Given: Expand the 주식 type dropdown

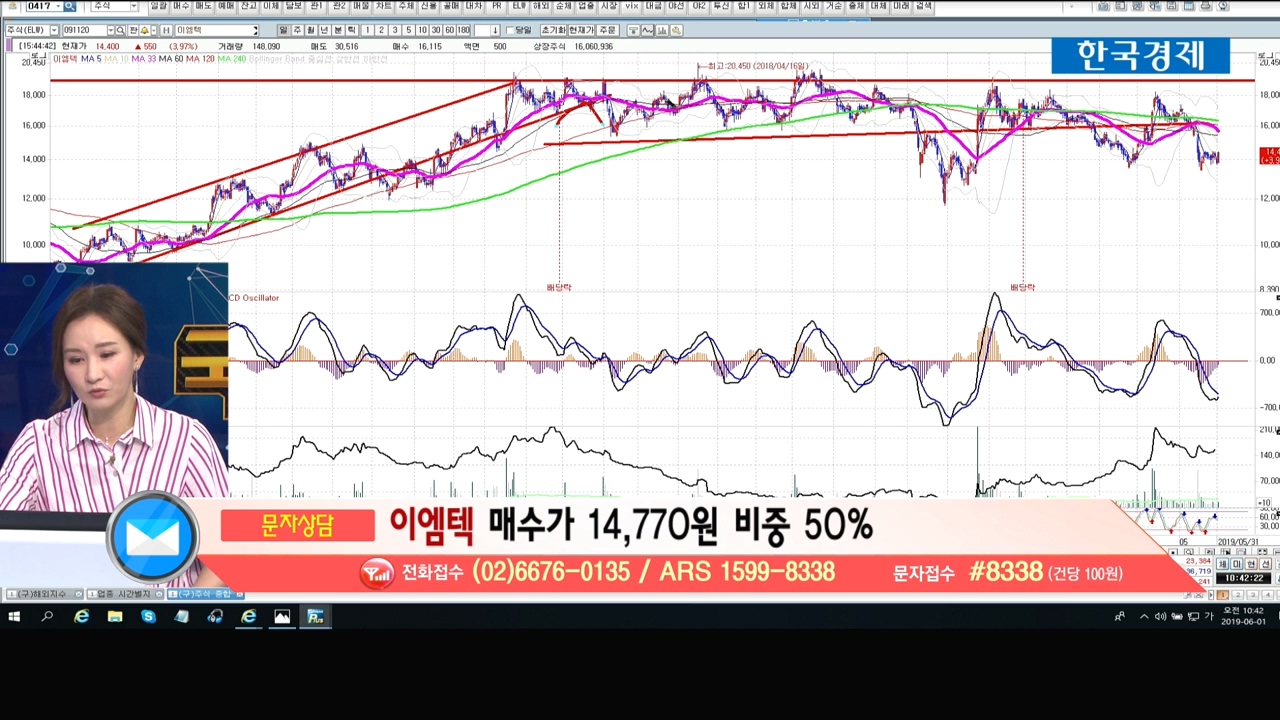Looking at the screenshot, I should click(133, 6).
